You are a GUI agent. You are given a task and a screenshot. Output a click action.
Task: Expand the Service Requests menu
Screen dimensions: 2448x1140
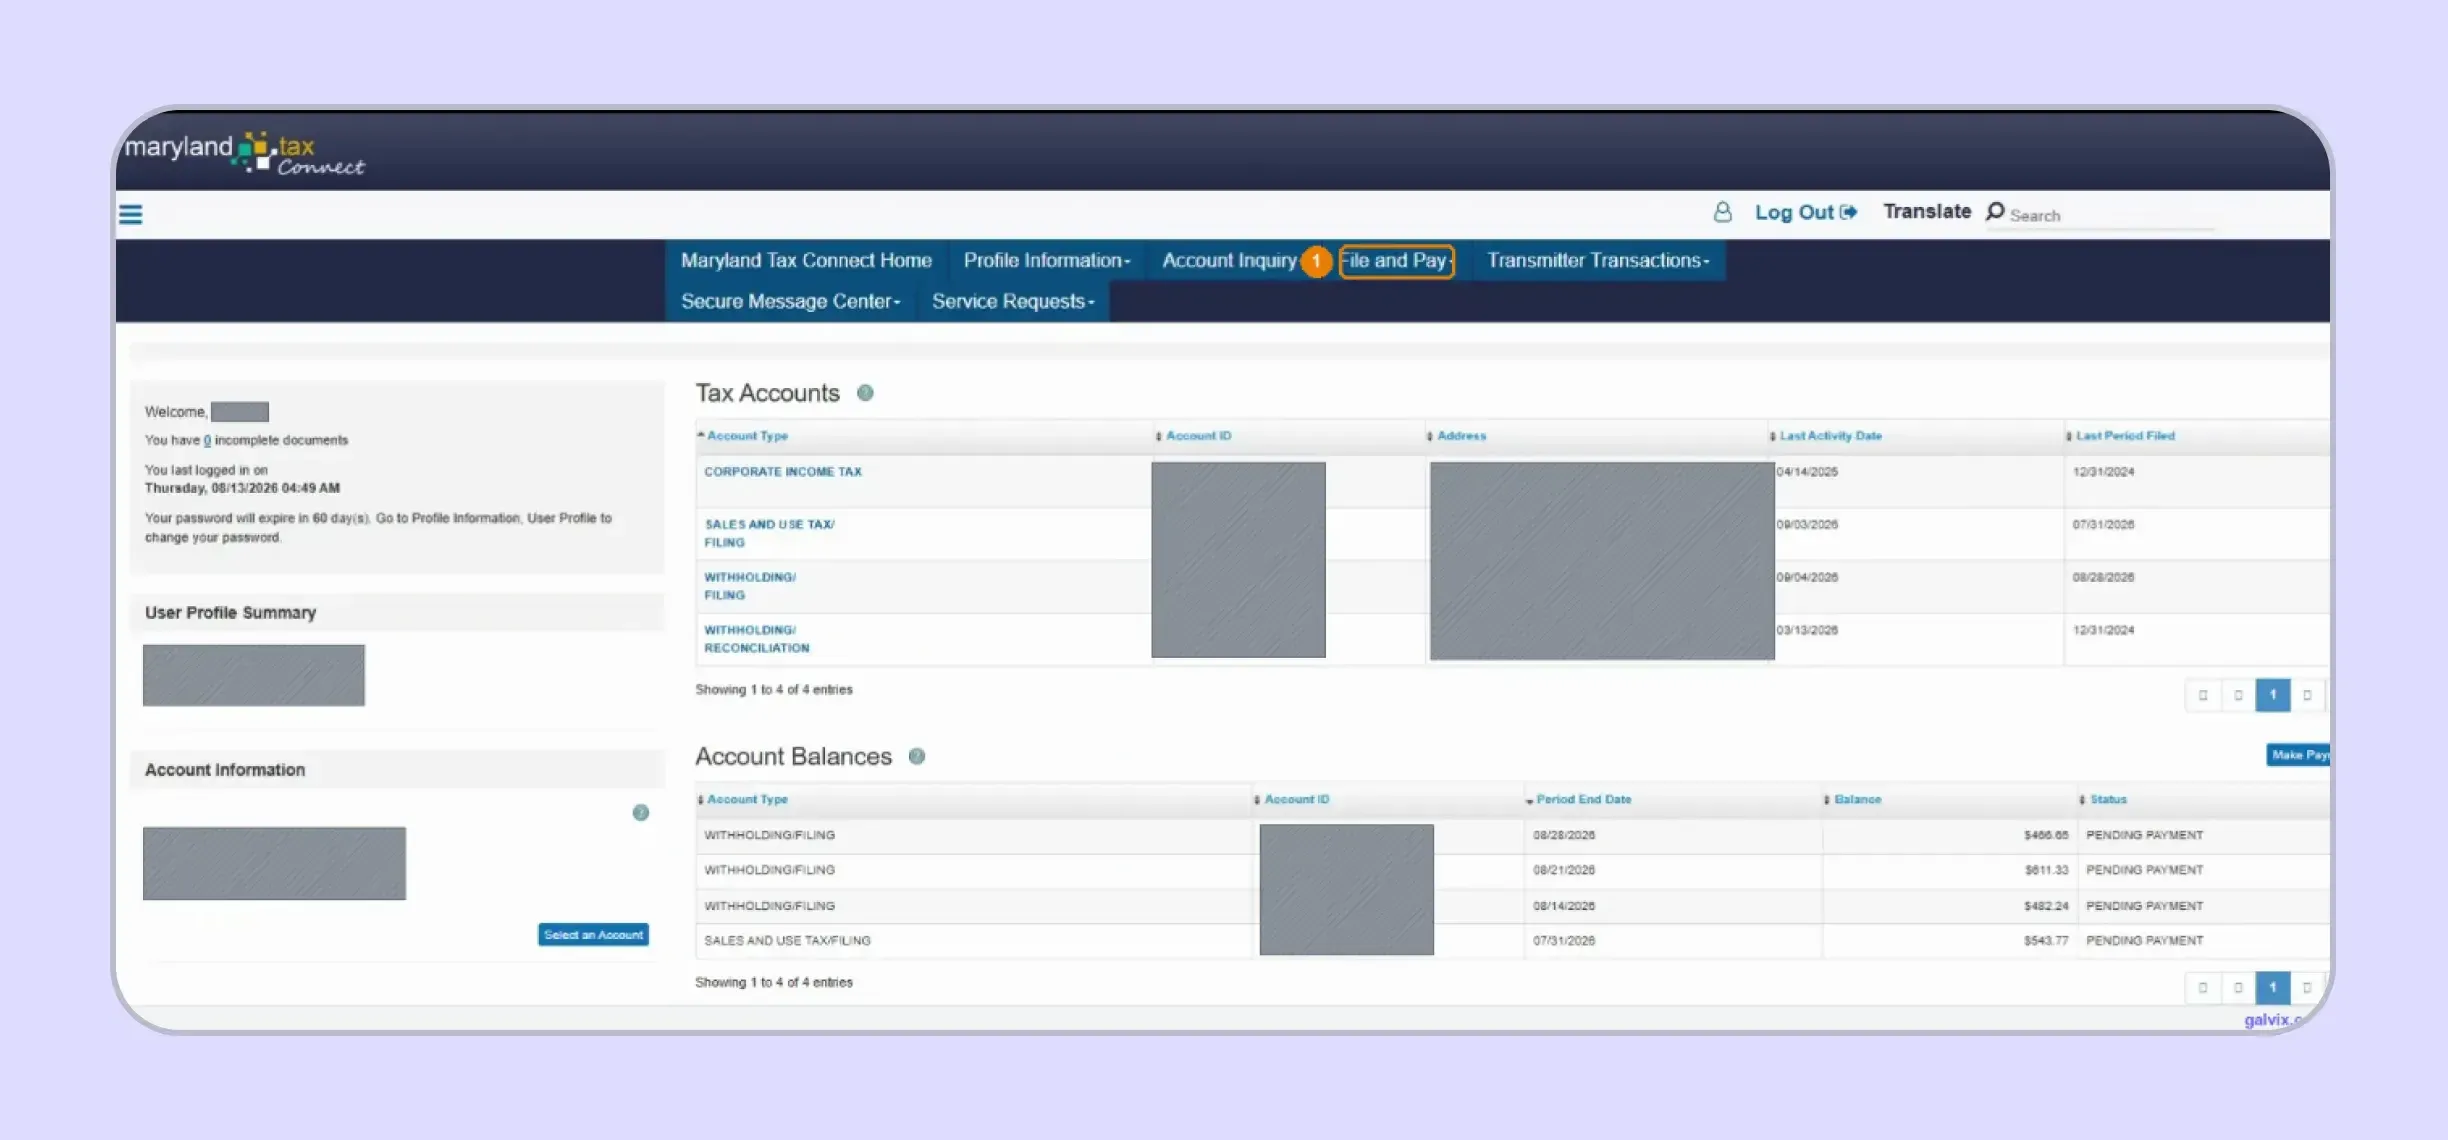pyautogui.click(x=1012, y=302)
